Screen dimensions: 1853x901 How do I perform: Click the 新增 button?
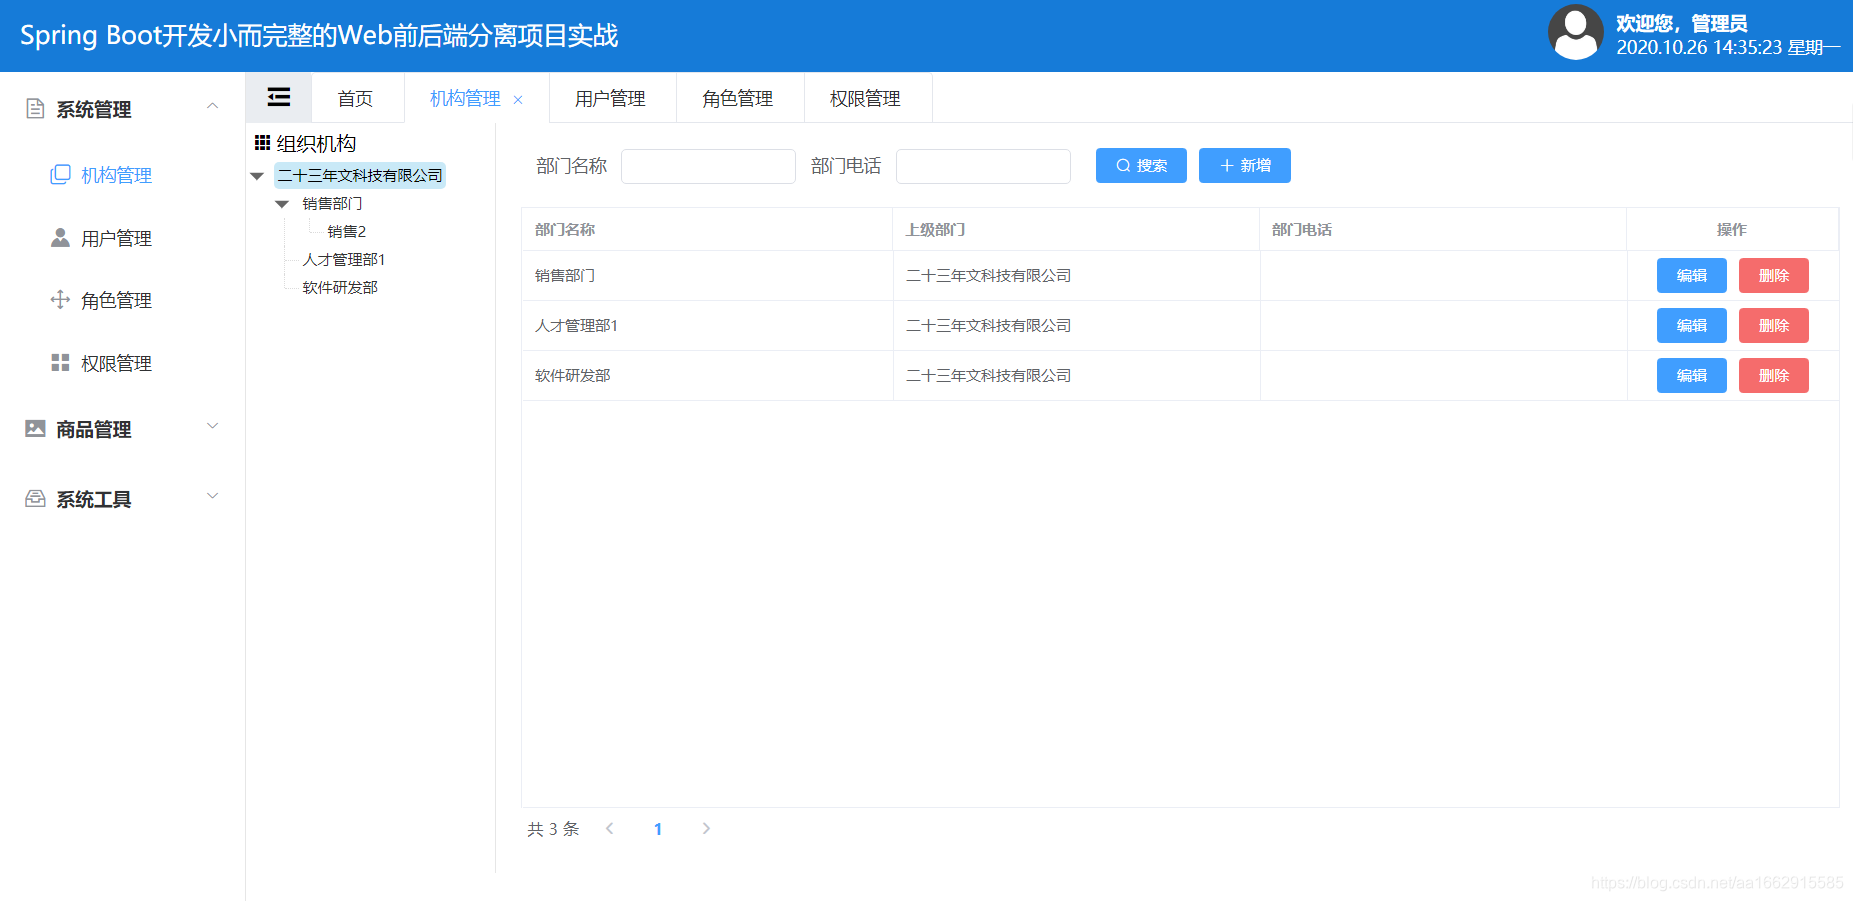pos(1245,165)
